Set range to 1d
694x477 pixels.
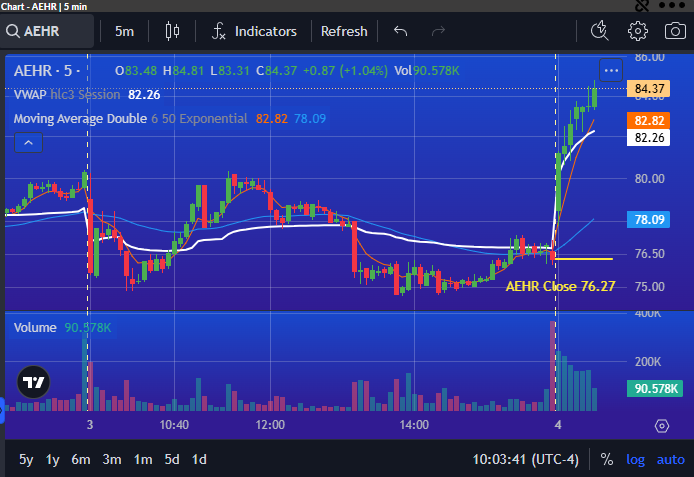click(199, 459)
